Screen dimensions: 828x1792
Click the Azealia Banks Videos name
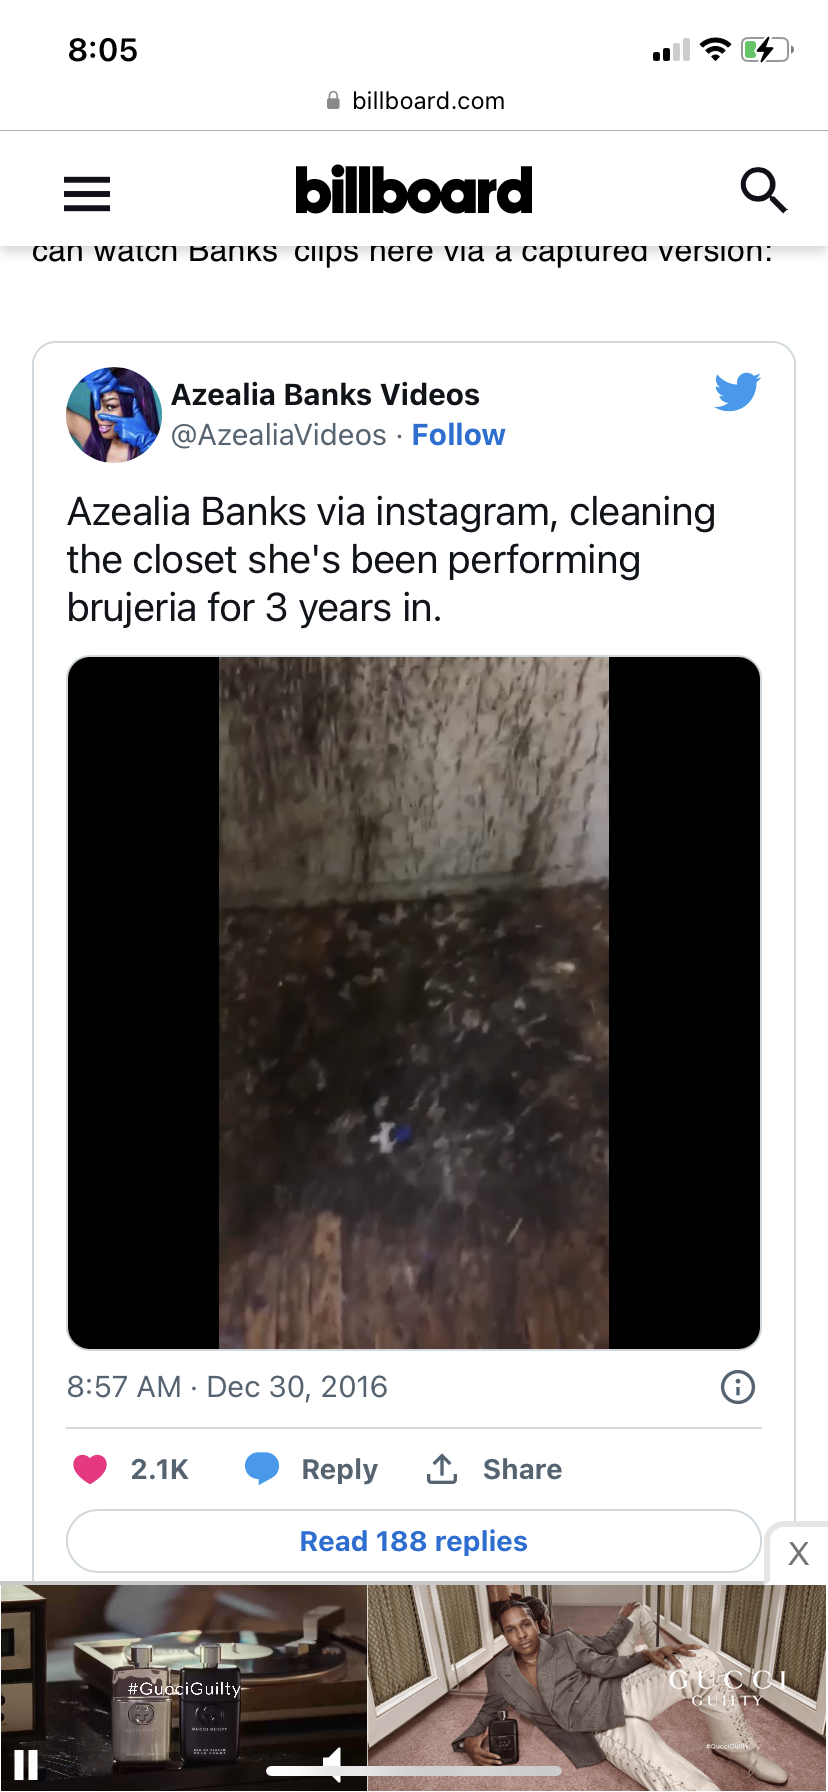pos(326,395)
